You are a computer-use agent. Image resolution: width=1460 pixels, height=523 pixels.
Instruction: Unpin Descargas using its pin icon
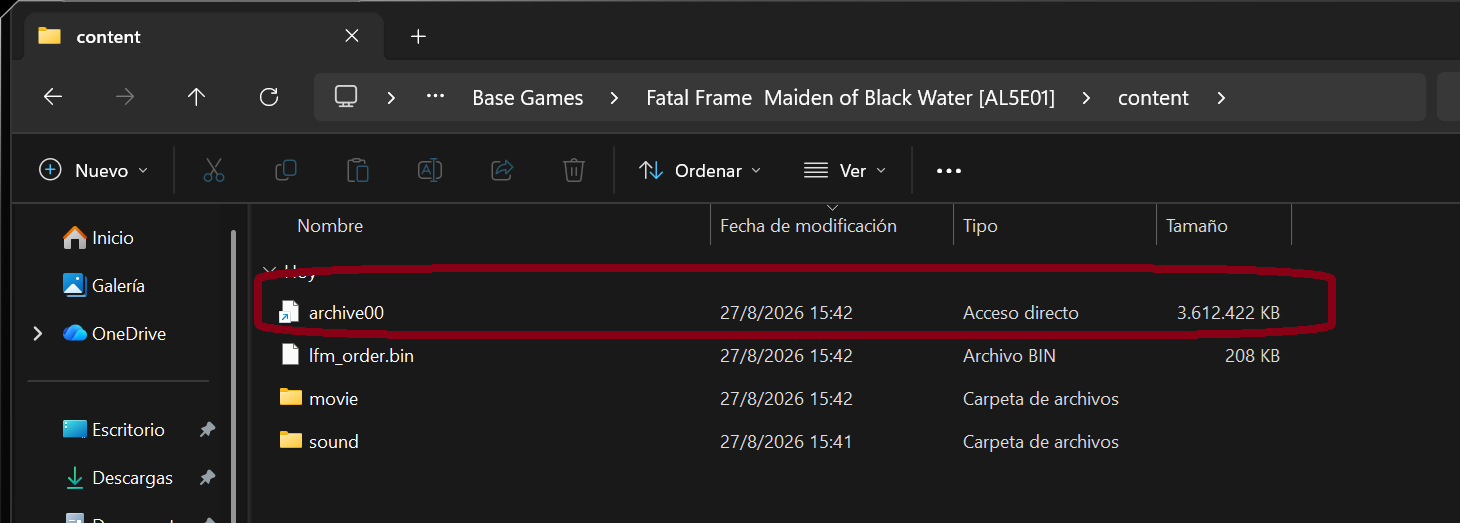(207, 477)
